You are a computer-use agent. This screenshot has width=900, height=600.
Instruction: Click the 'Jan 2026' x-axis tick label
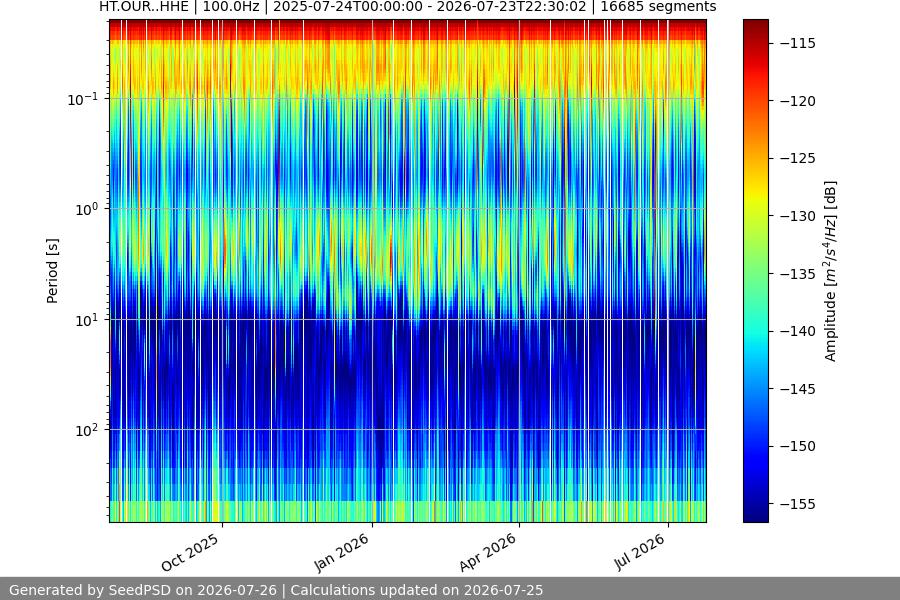[342, 553]
